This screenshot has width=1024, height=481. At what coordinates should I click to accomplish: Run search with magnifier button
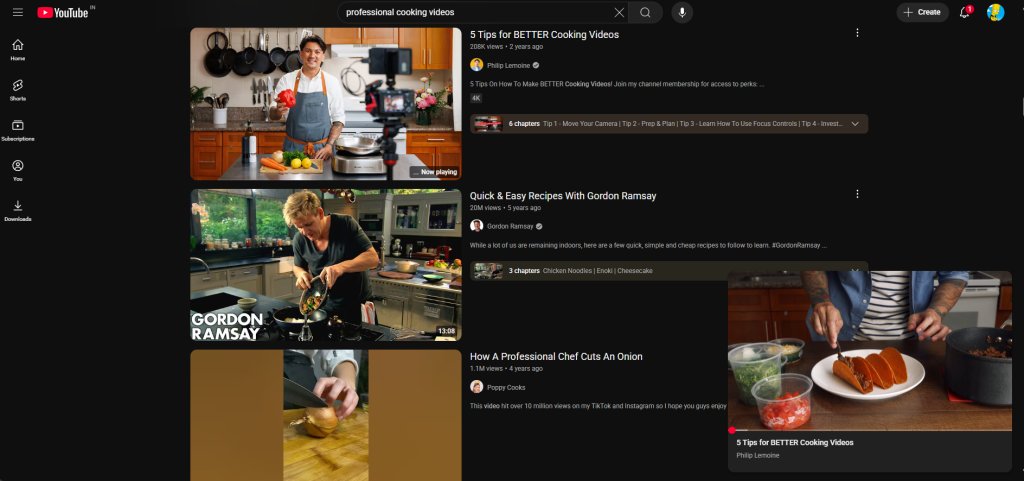645,12
